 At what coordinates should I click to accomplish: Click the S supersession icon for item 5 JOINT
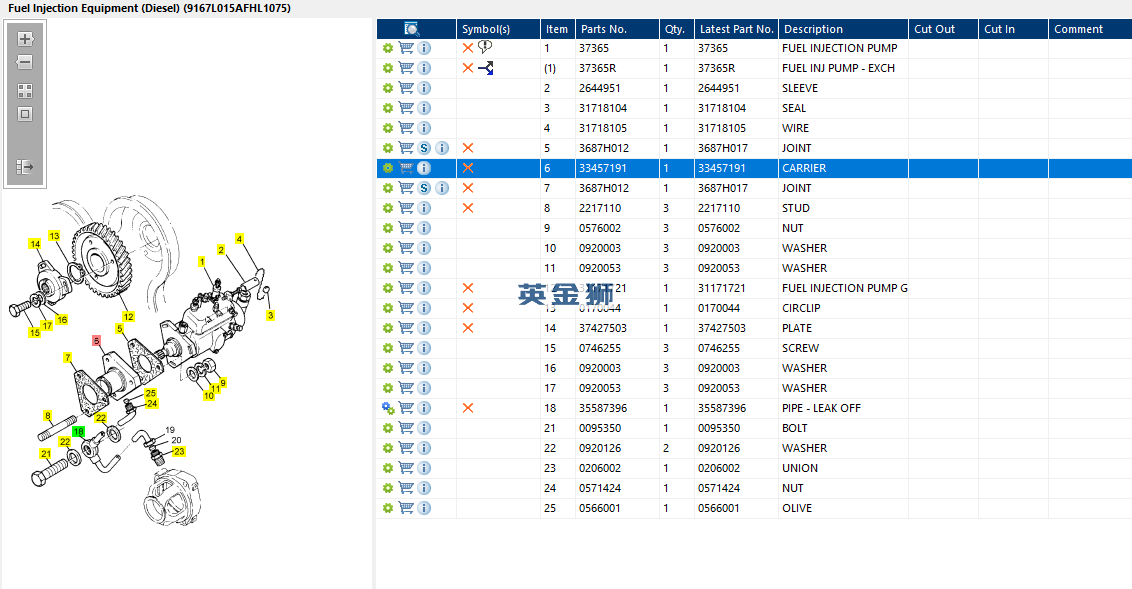coord(424,148)
